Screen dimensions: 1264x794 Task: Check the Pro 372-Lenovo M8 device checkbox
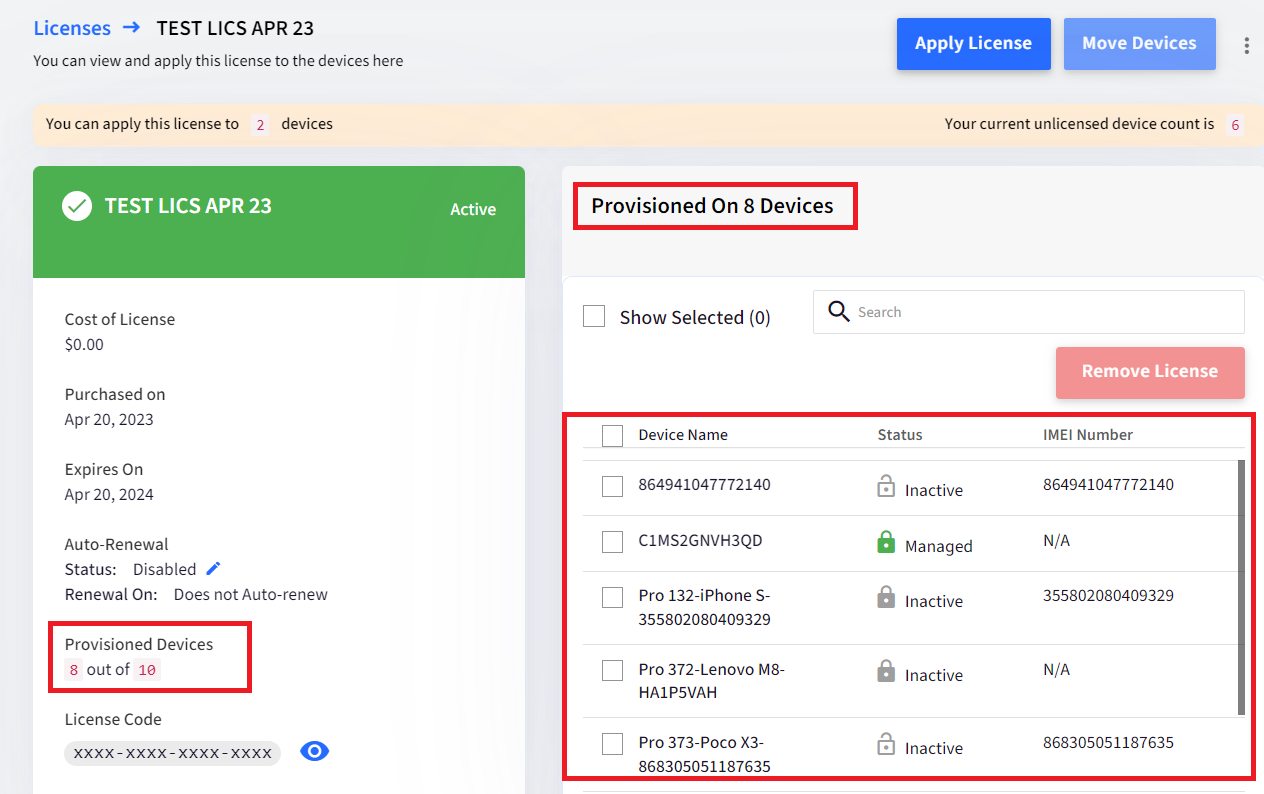coord(612,670)
